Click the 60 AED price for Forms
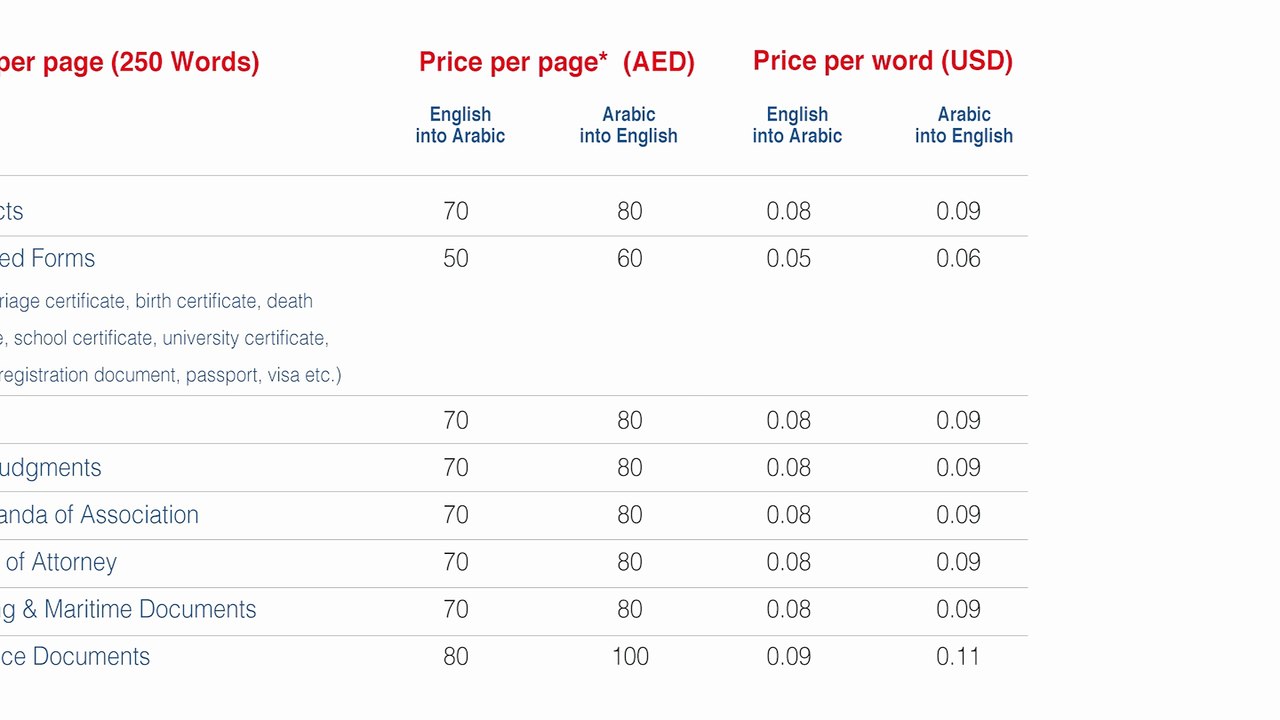1280x720 pixels. tap(630, 258)
